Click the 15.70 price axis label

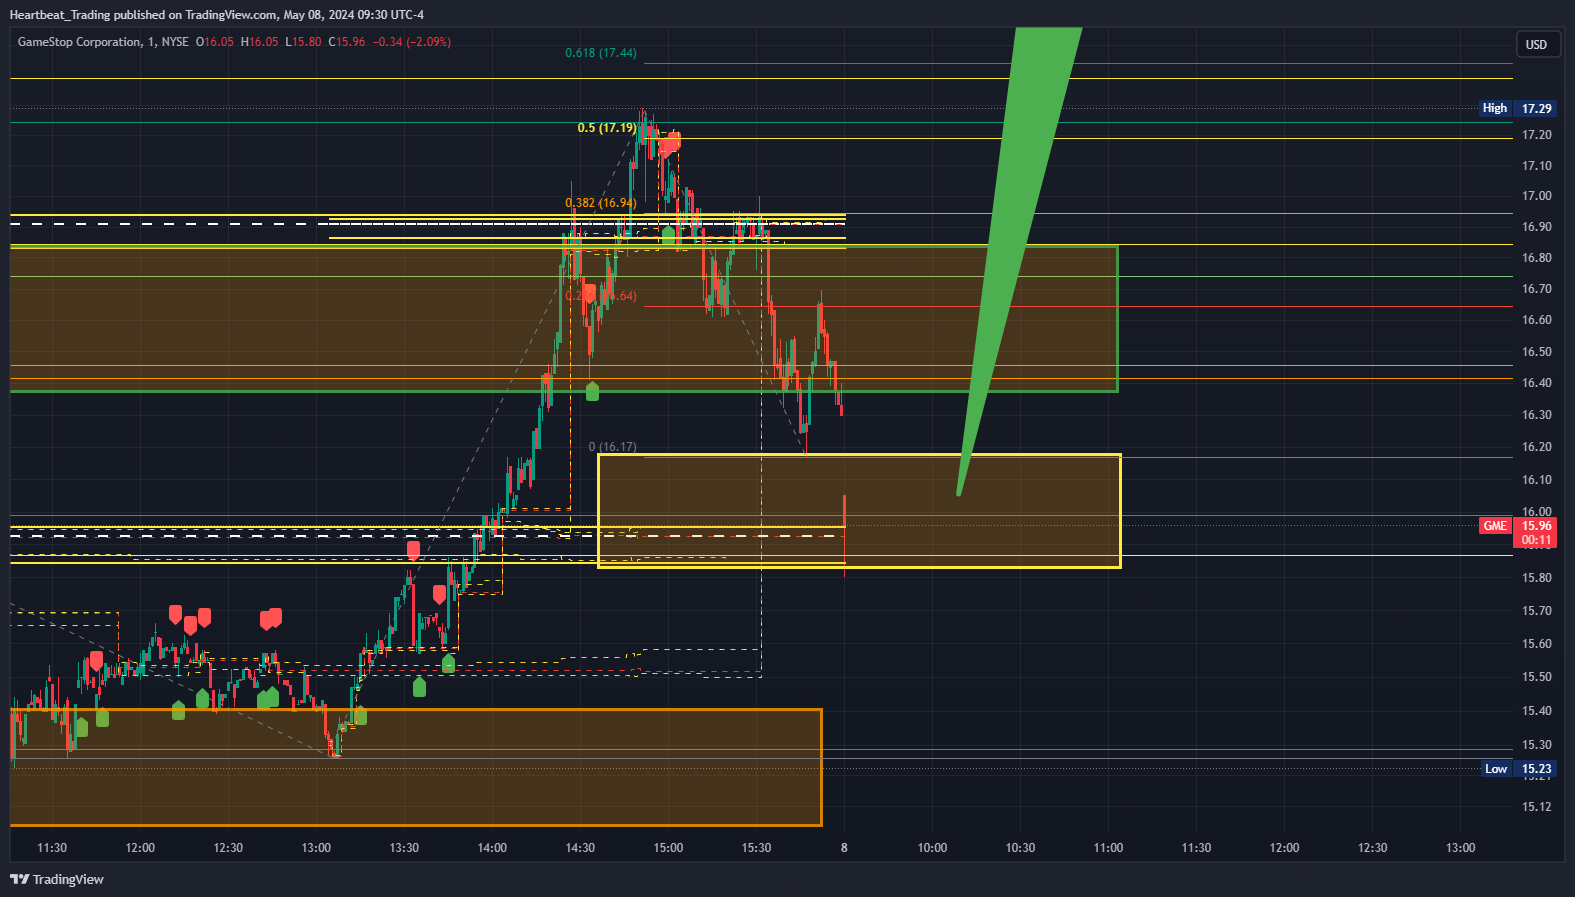1536,611
